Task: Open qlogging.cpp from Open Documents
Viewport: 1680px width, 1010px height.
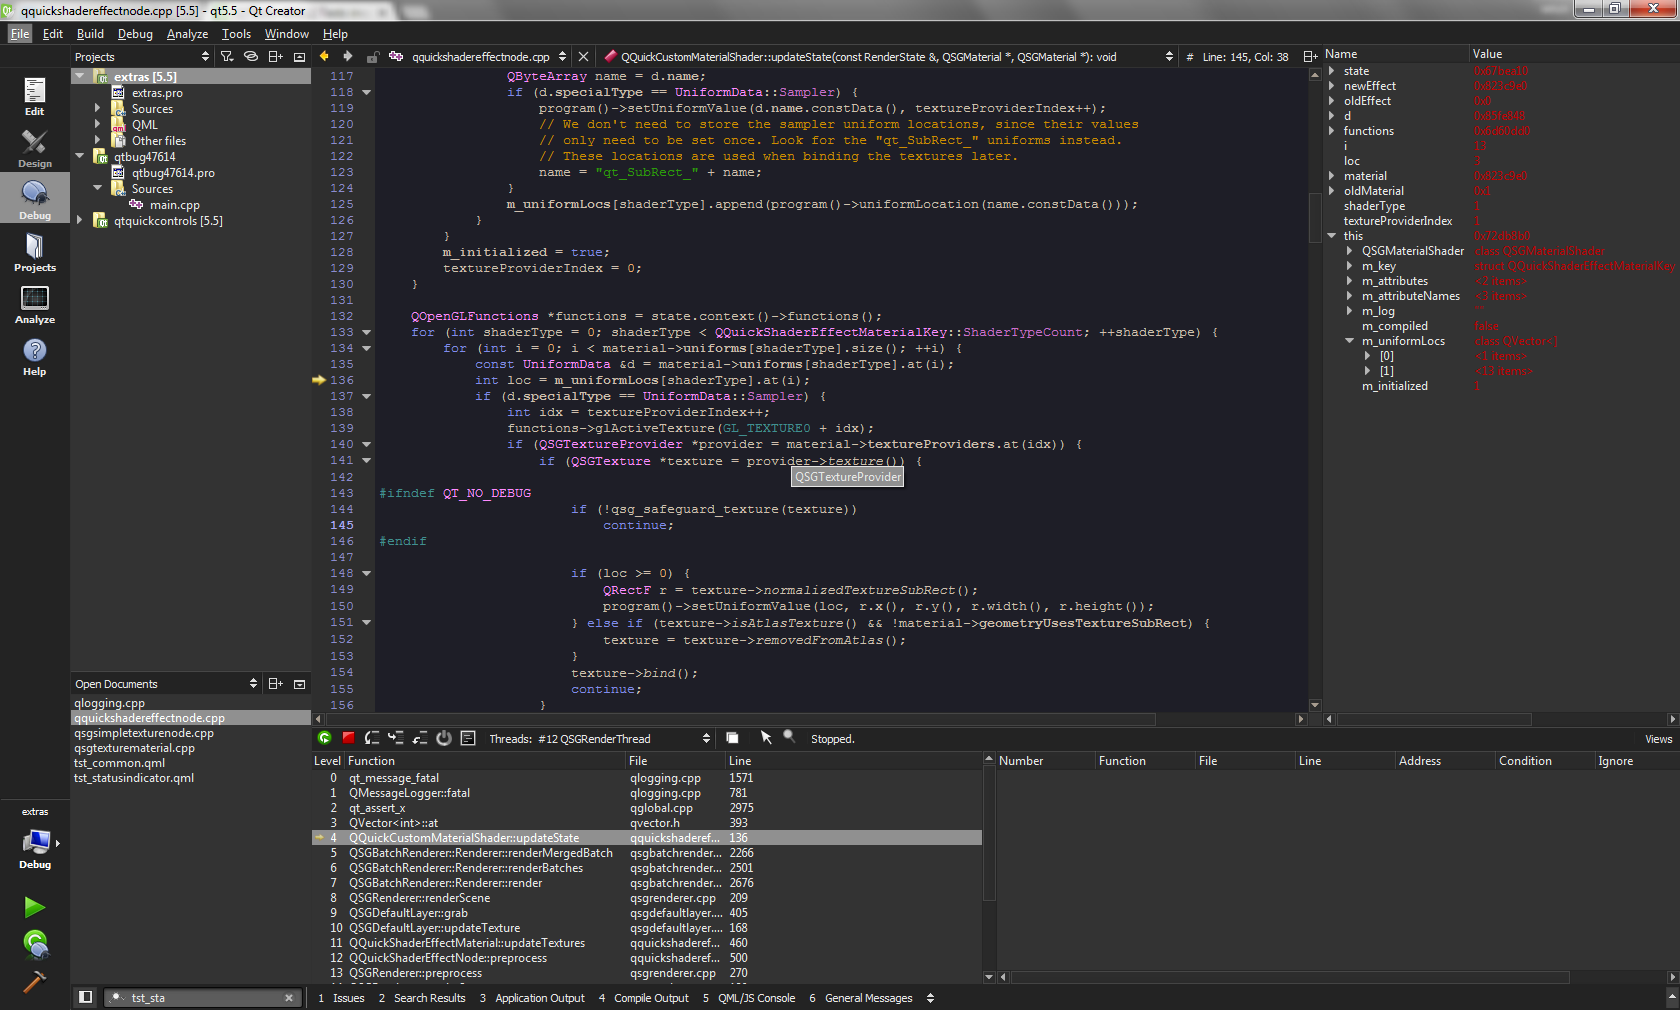Action: pos(110,703)
